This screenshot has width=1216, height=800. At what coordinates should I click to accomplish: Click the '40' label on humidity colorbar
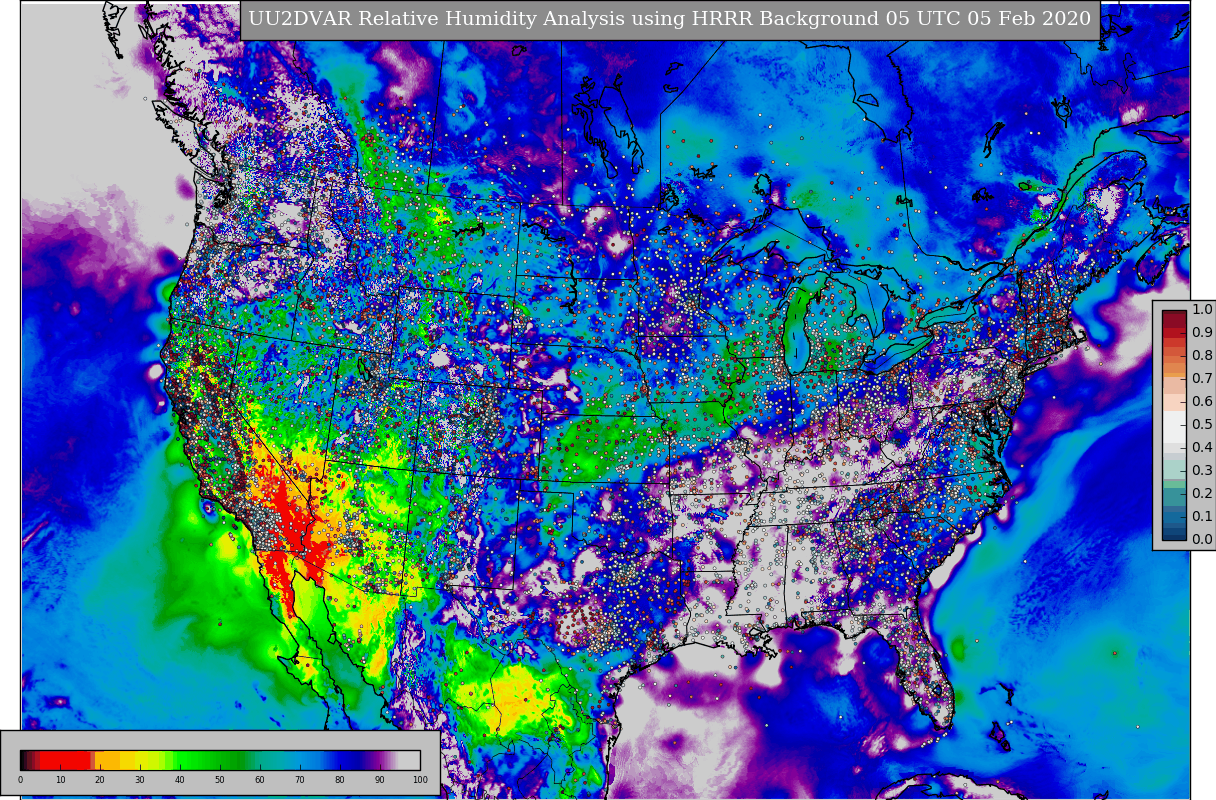[x=180, y=780]
